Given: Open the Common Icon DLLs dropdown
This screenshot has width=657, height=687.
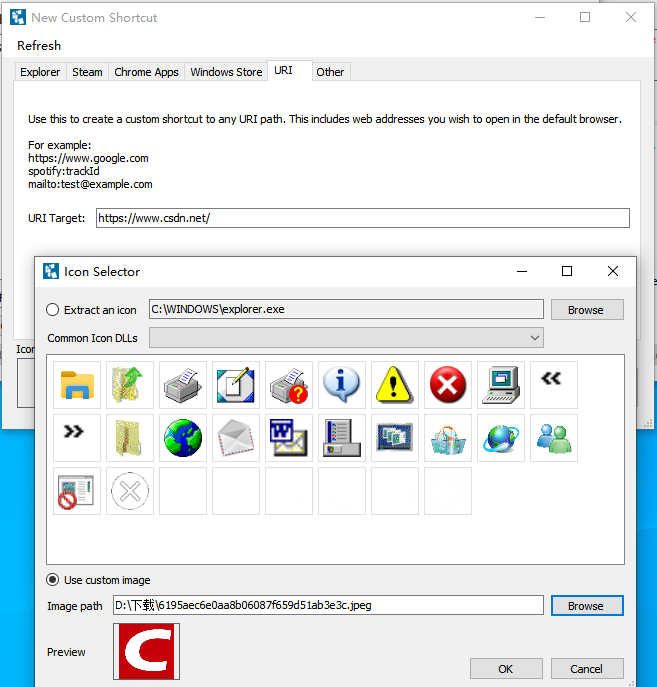Looking at the screenshot, I should point(346,338).
